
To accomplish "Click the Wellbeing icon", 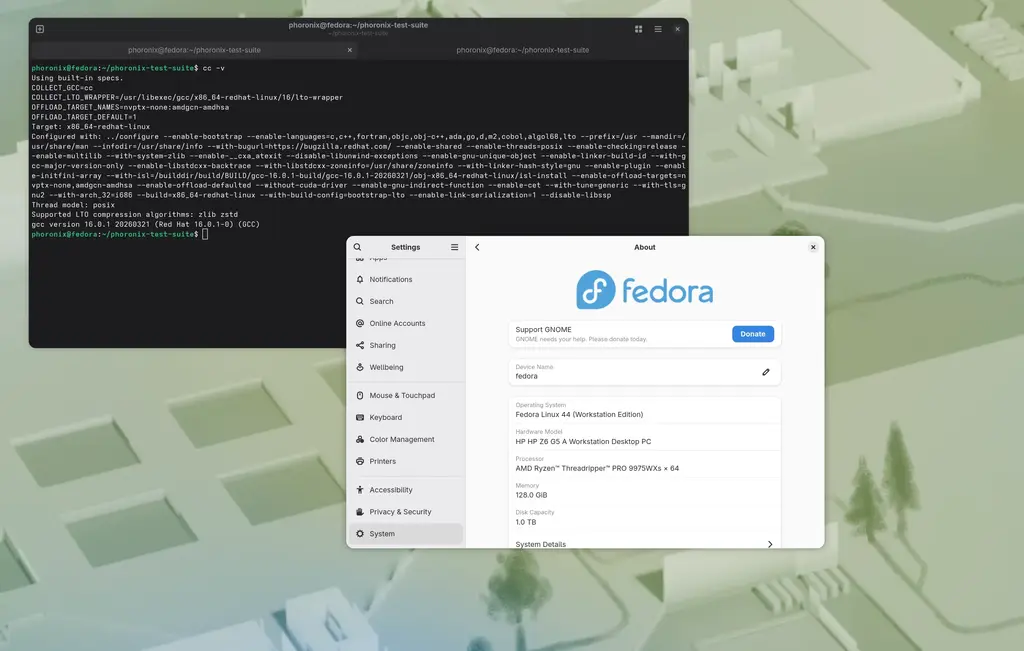I will [360, 367].
